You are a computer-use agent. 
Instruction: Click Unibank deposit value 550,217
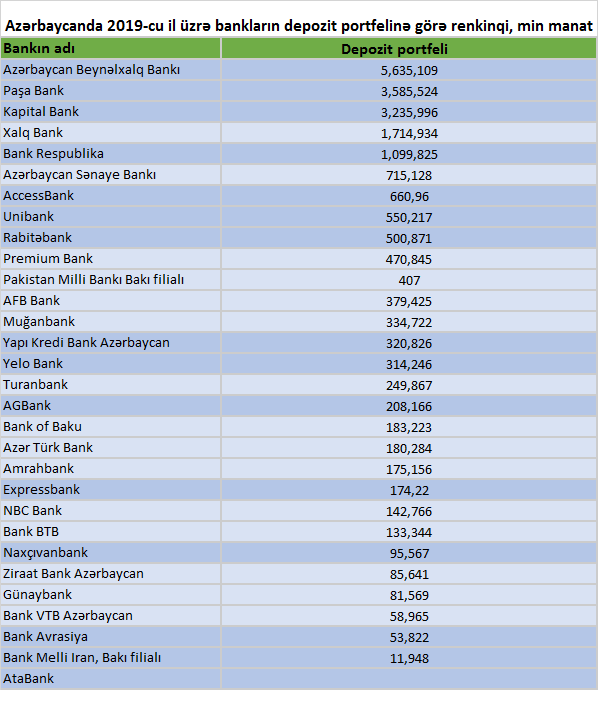click(409, 217)
